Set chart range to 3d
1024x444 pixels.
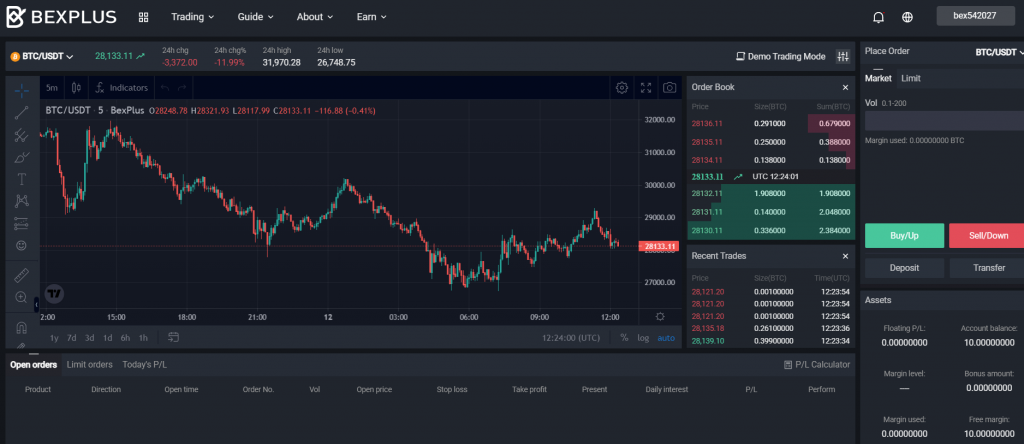tap(89, 338)
